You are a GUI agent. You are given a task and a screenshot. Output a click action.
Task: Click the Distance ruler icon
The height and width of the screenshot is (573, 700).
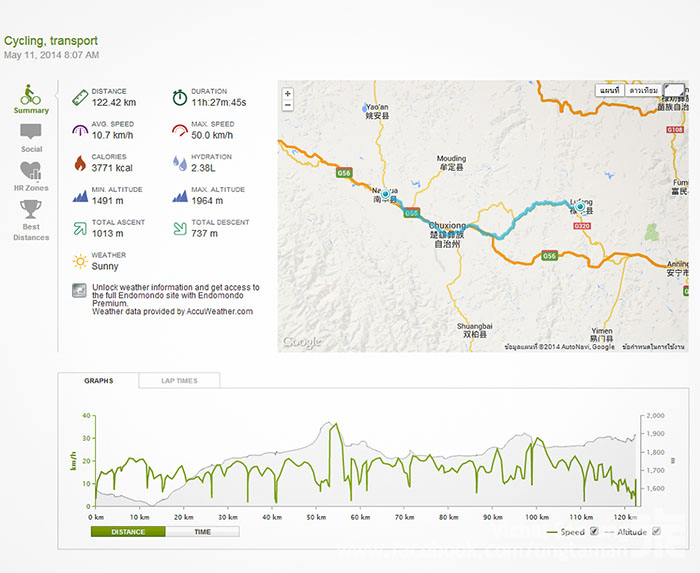tap(80, 97)
